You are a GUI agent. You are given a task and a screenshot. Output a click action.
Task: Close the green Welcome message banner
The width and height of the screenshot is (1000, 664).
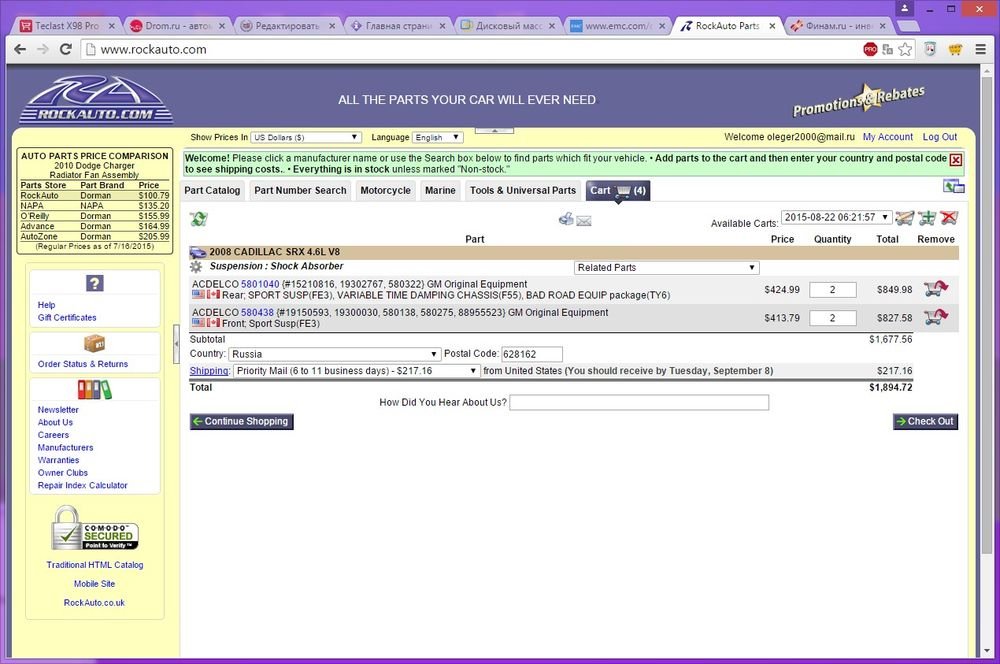point(955,160)
